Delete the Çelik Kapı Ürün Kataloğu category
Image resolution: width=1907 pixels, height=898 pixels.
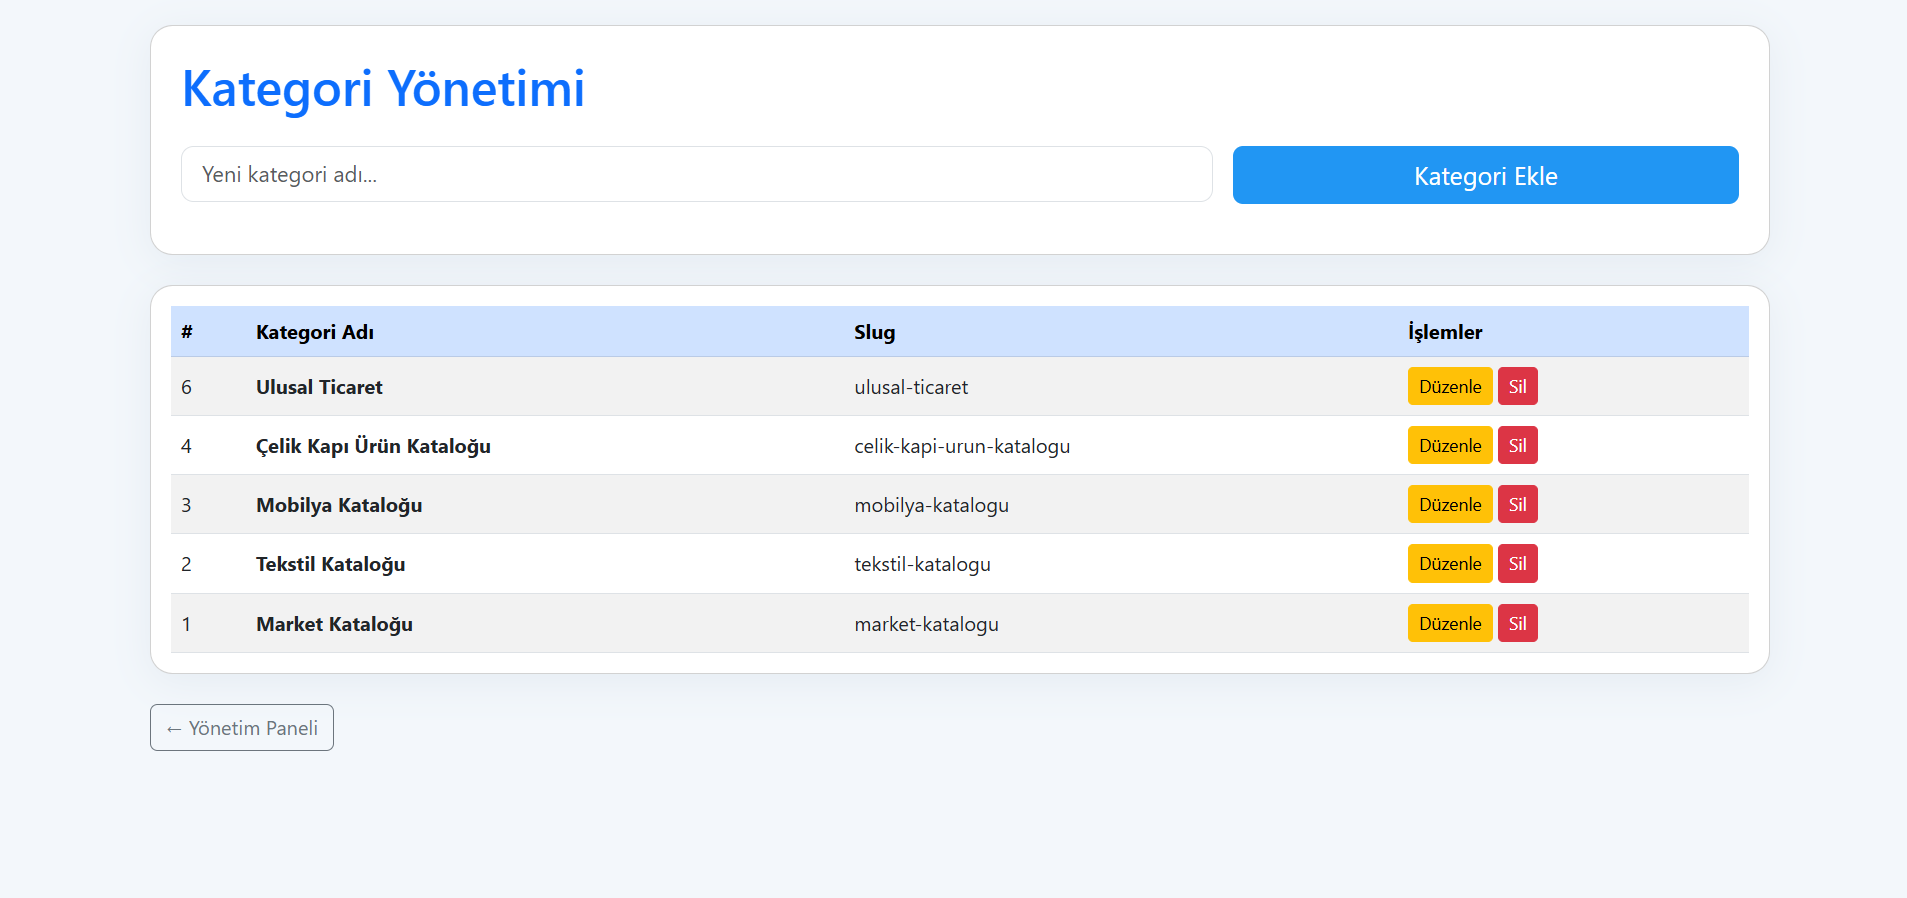[x=1517, y=445]
